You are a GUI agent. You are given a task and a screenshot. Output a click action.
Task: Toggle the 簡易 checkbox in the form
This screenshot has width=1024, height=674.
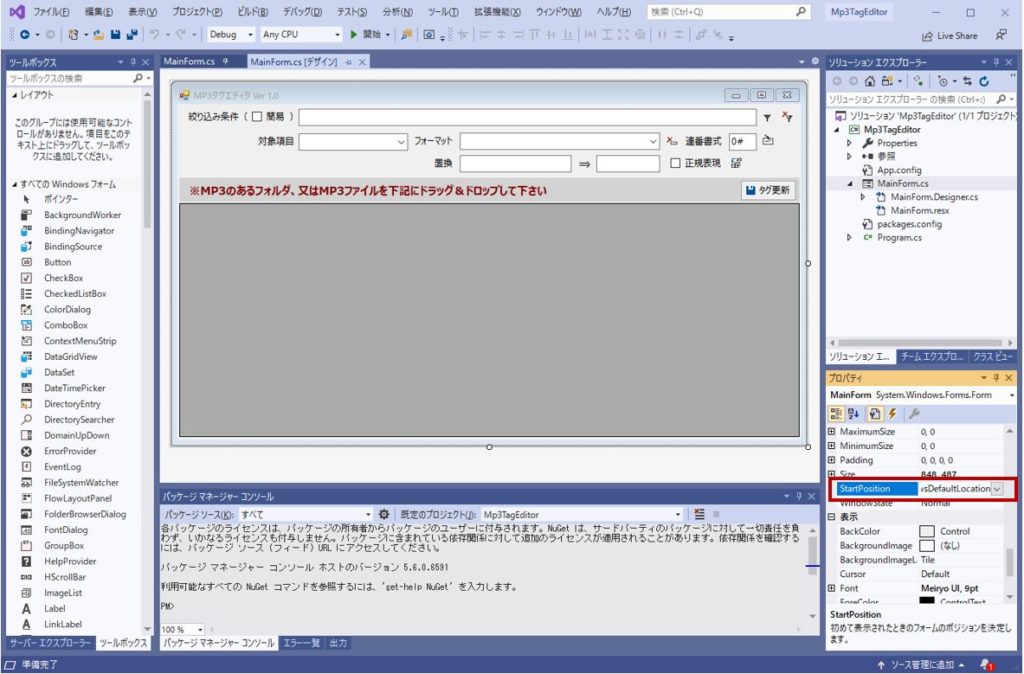[257, 117]
